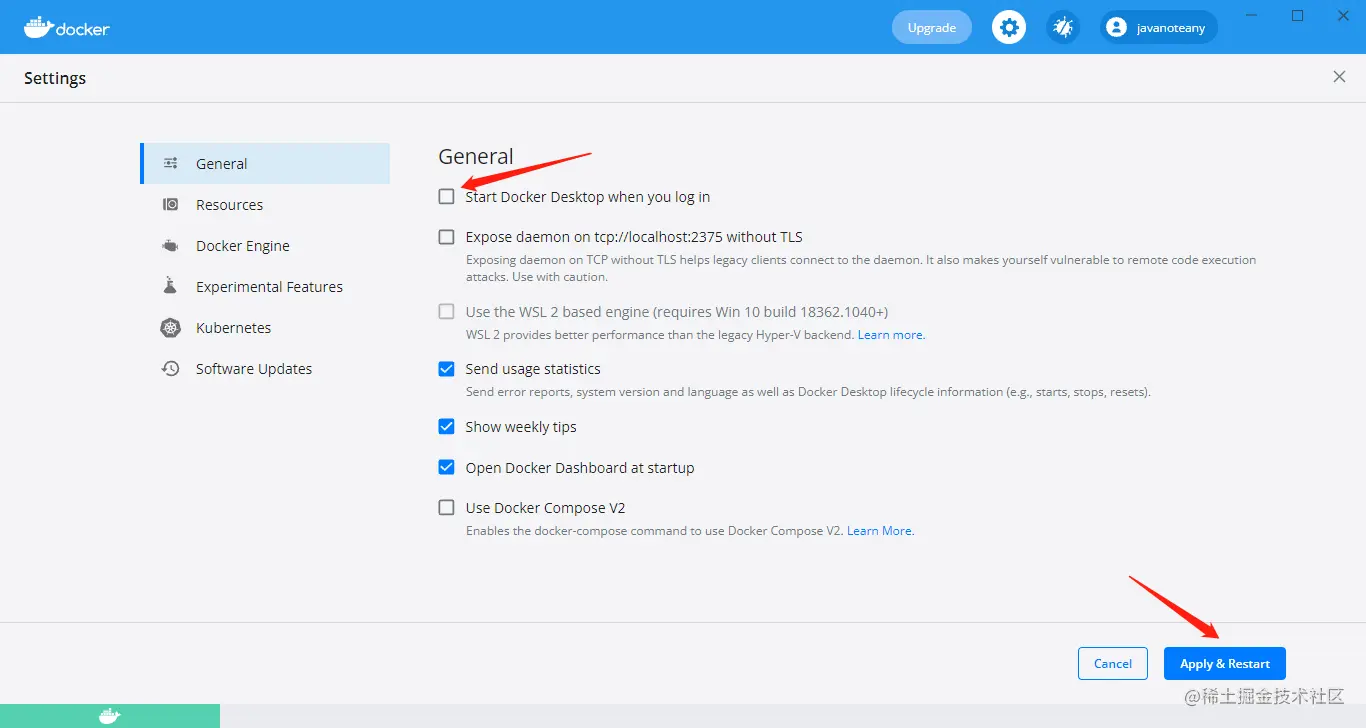1366x728 pixels.
Task: Click the Cancel button
Action: coord(1112,663)
